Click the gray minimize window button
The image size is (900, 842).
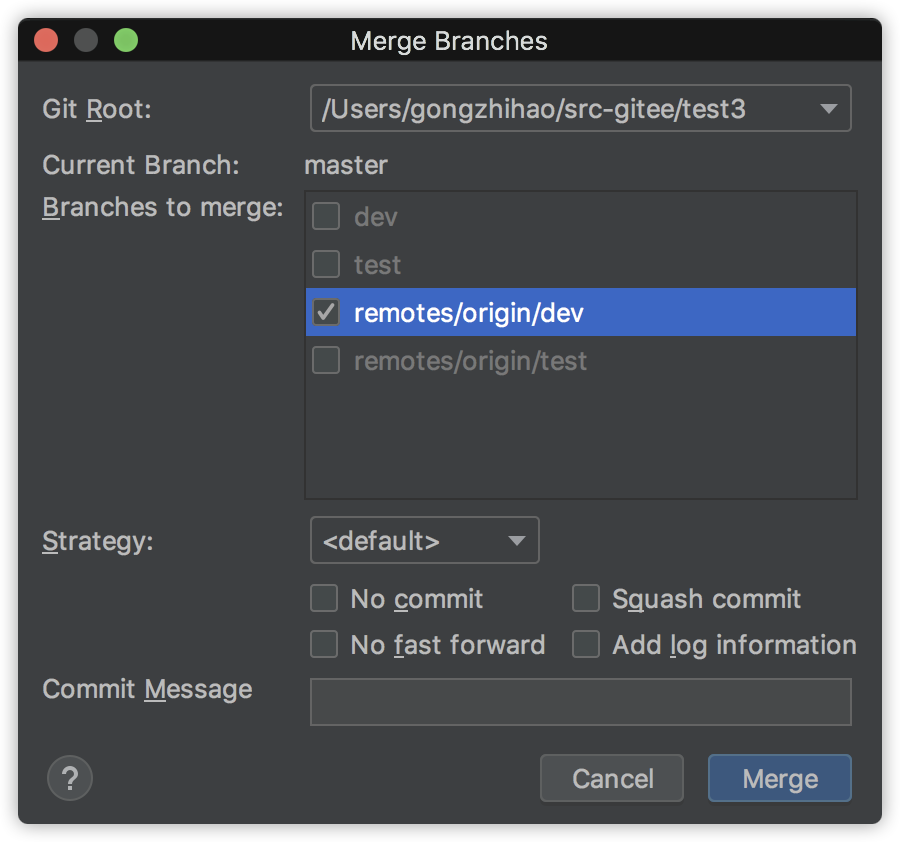[86, 40]
